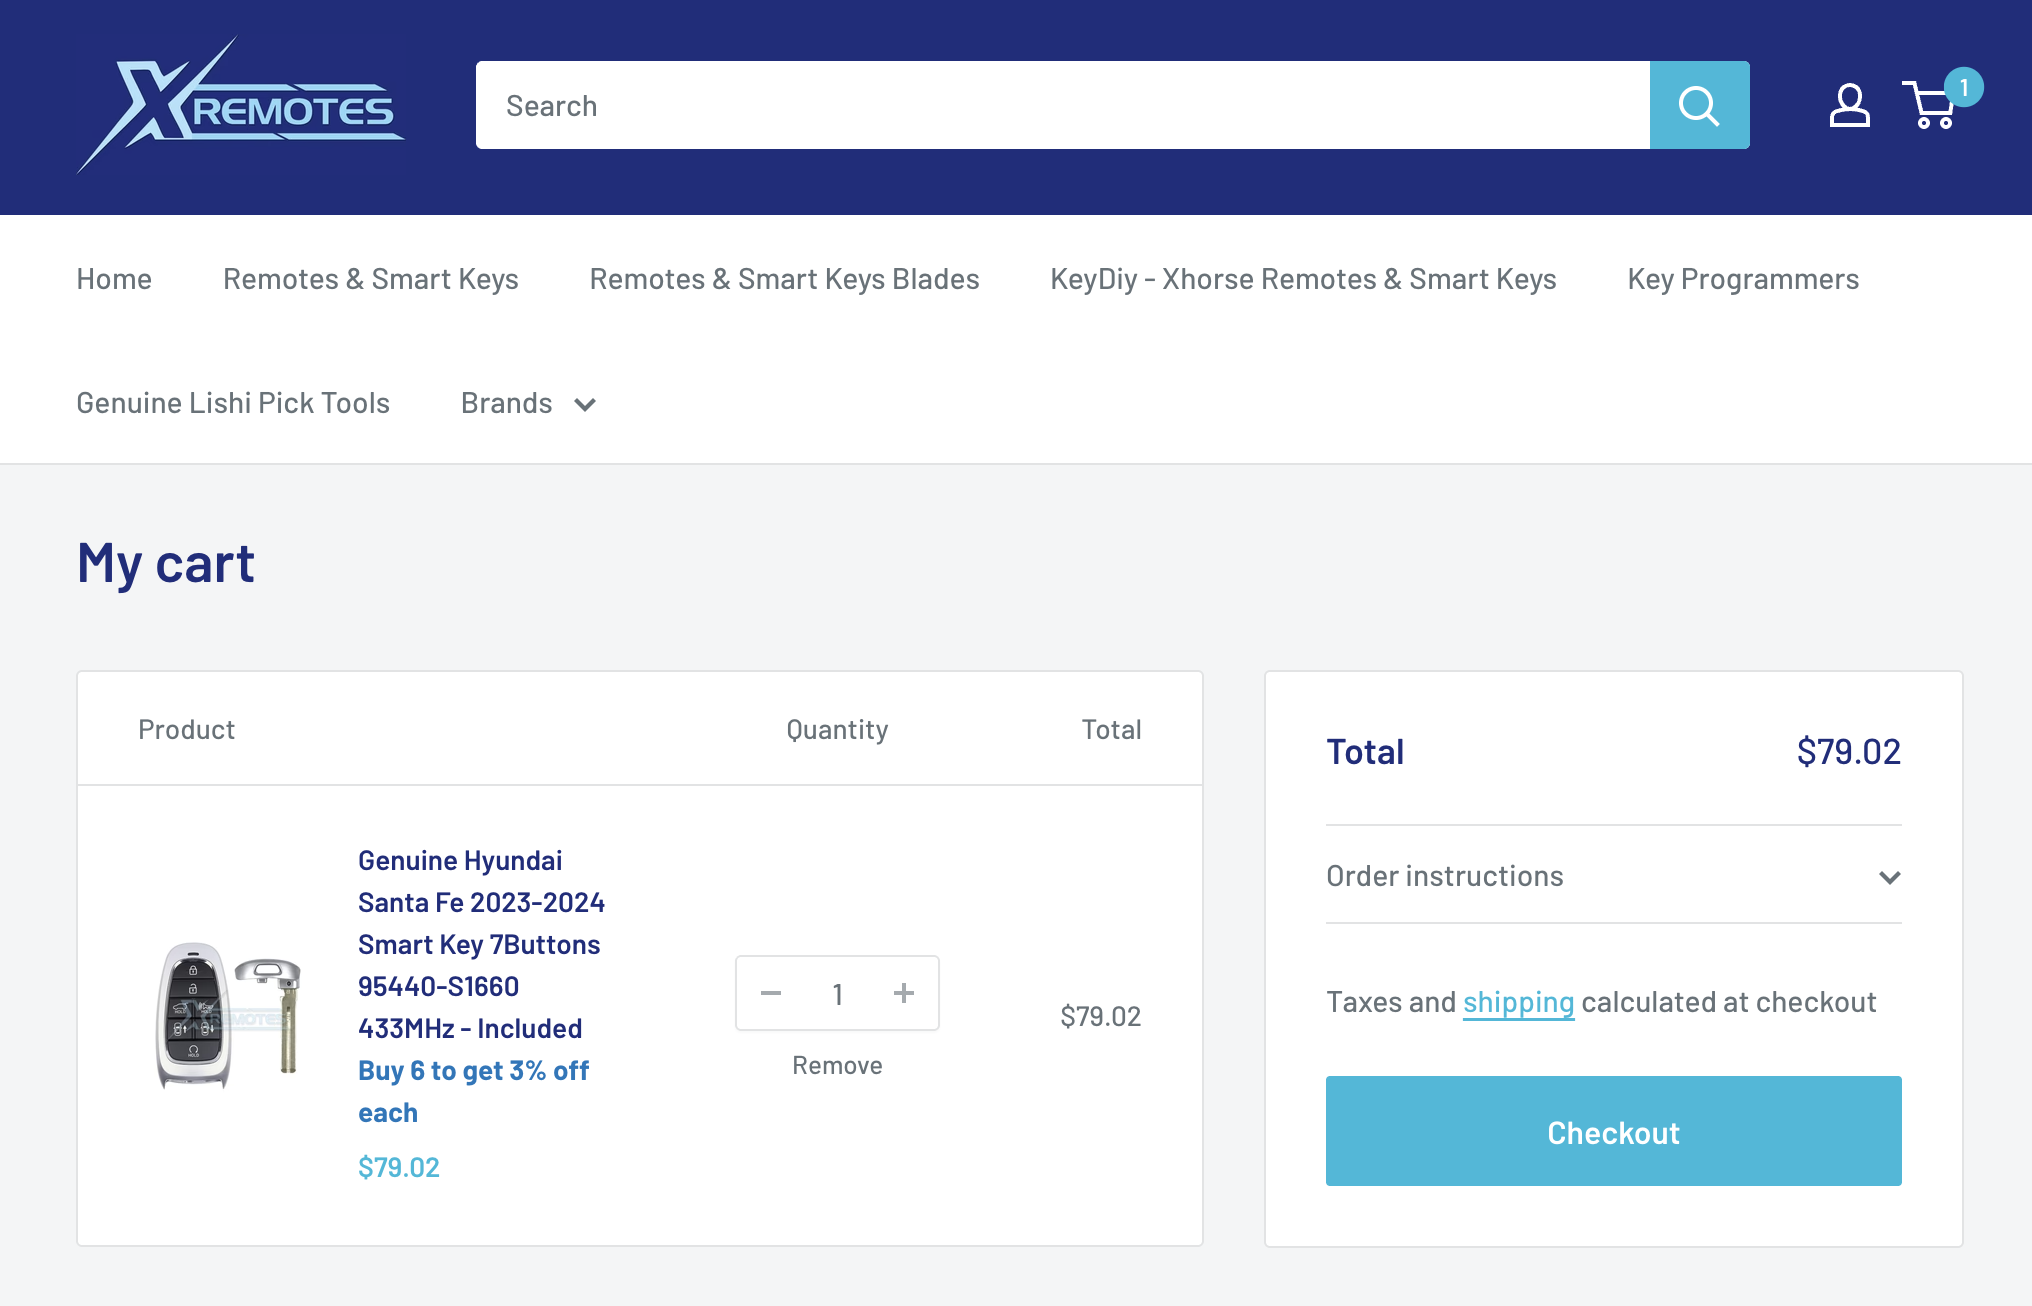
Task: Open the account profile icon
Action: click(1849, 105)
